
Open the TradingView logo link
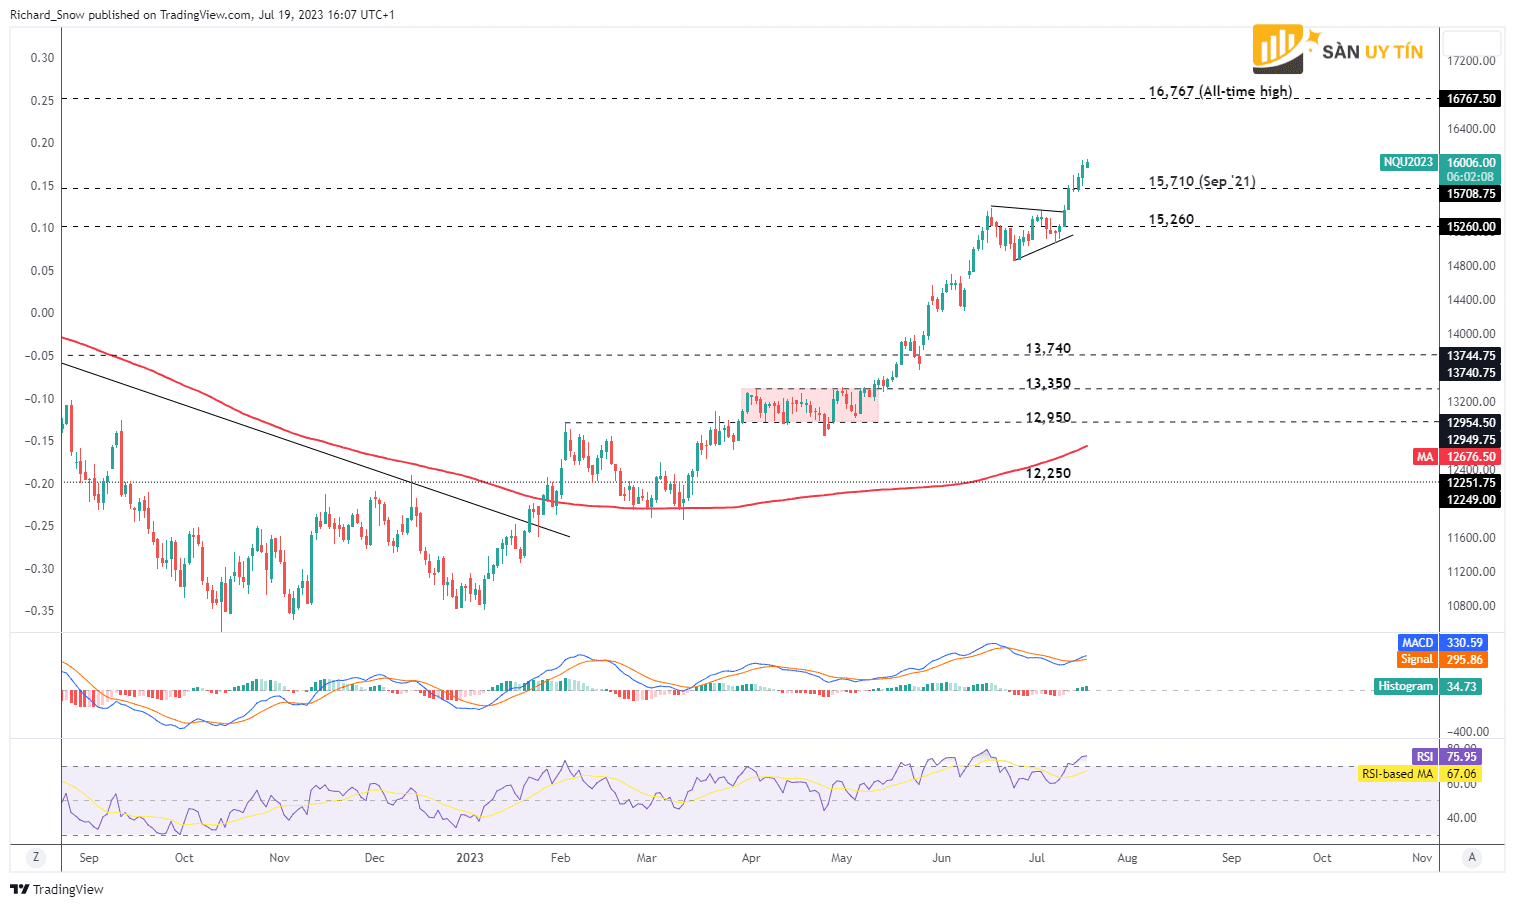coord(57,889)
